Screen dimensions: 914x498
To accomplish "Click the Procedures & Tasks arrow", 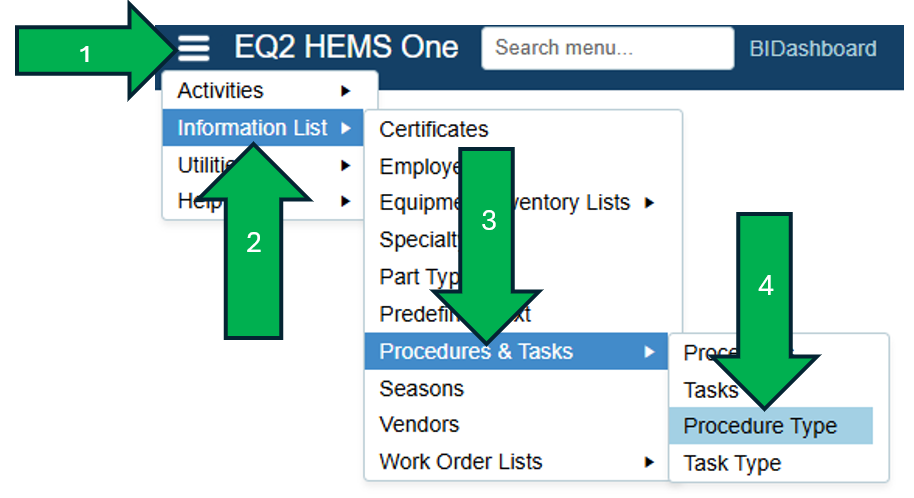I will click(x=650, y=352).
